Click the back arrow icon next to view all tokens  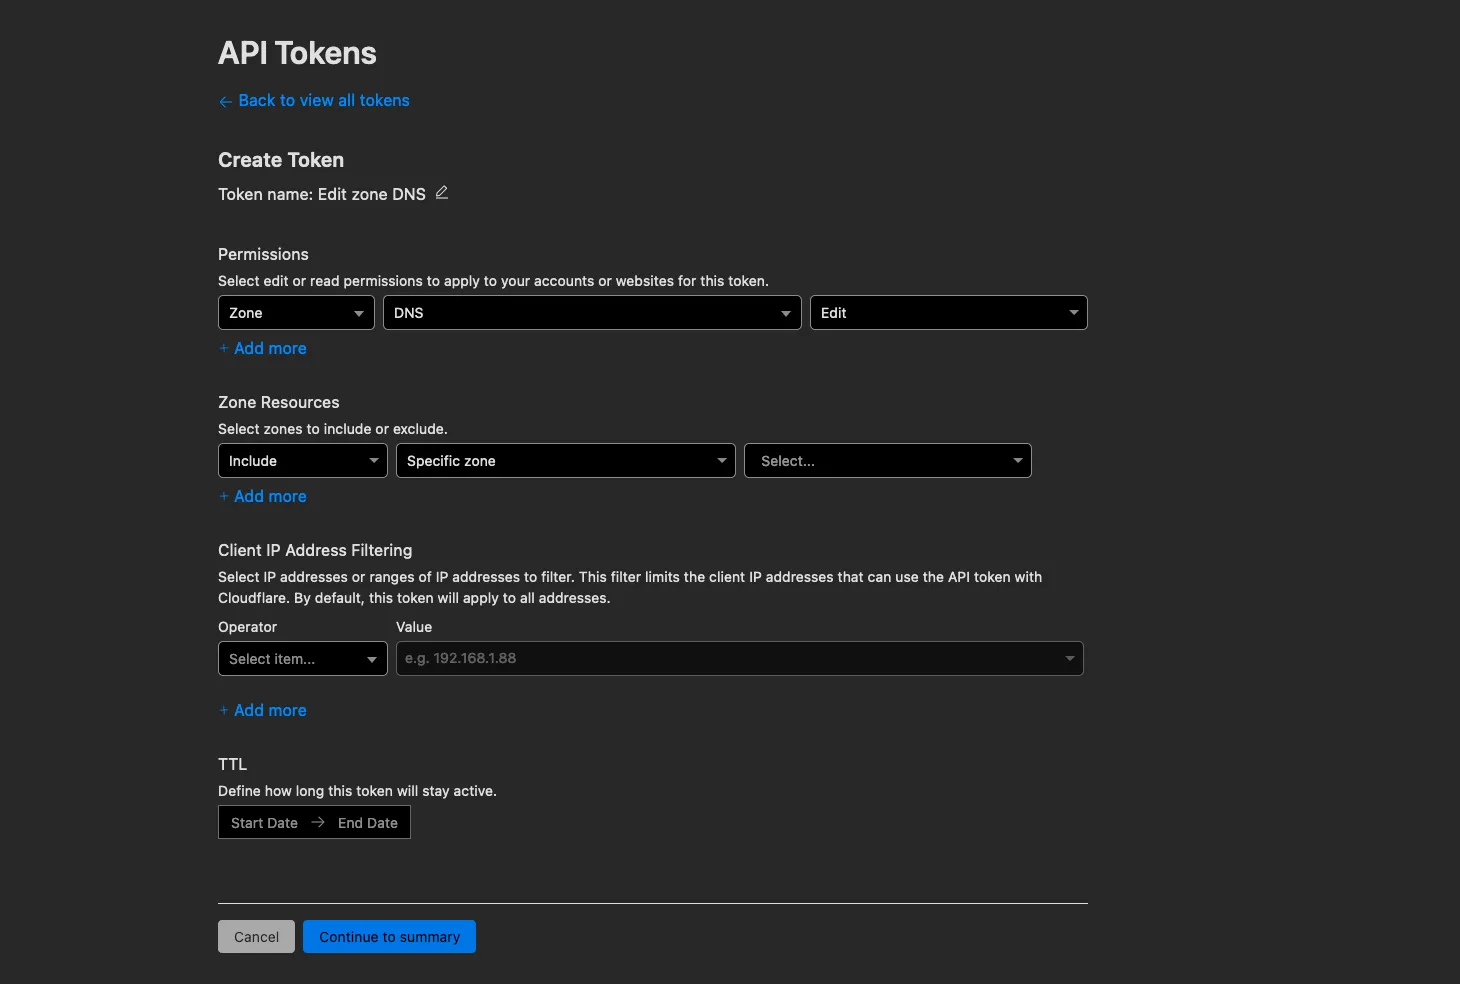point(225,101)
